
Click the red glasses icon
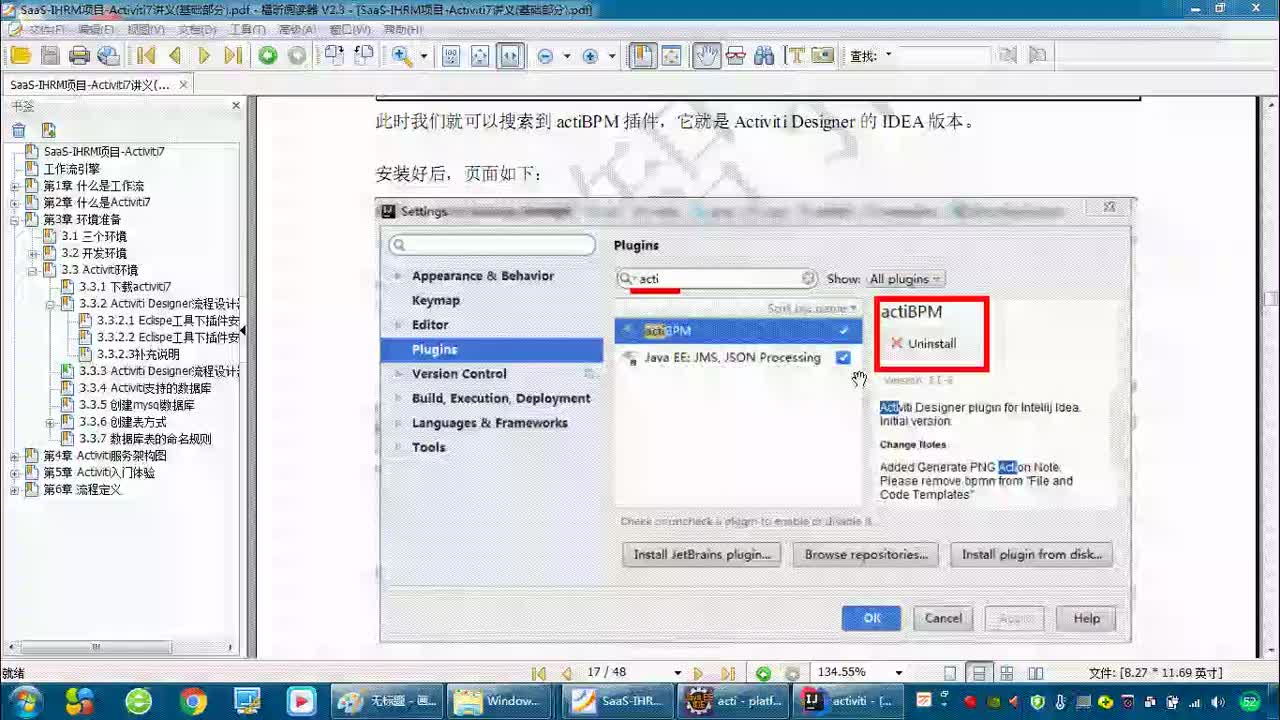point(736,56)
